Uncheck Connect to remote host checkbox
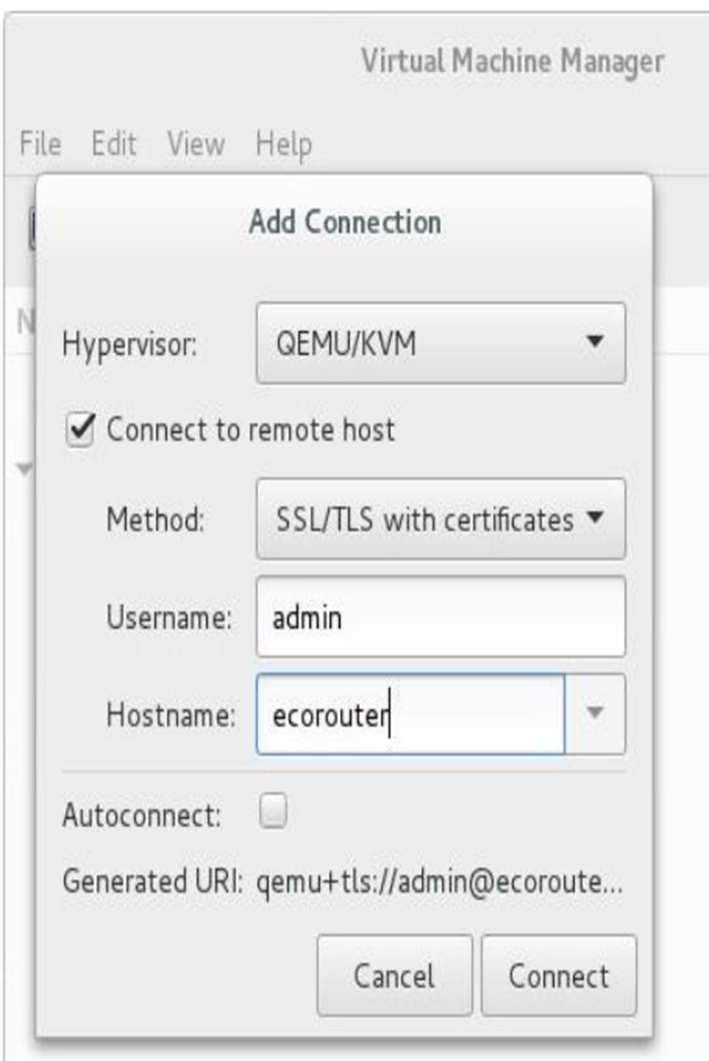Screen dimensions: 709x1061 (81, 430)
